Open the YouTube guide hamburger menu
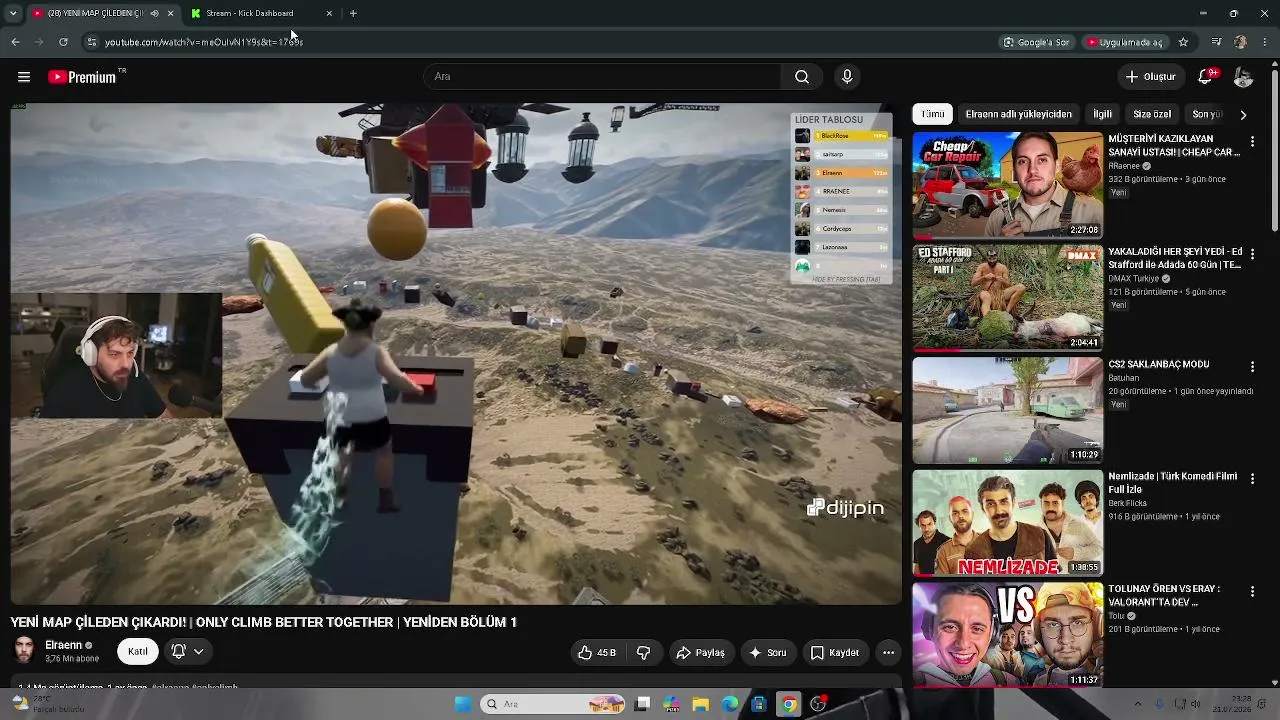1280x720 pixels. [x=23, y=77]
